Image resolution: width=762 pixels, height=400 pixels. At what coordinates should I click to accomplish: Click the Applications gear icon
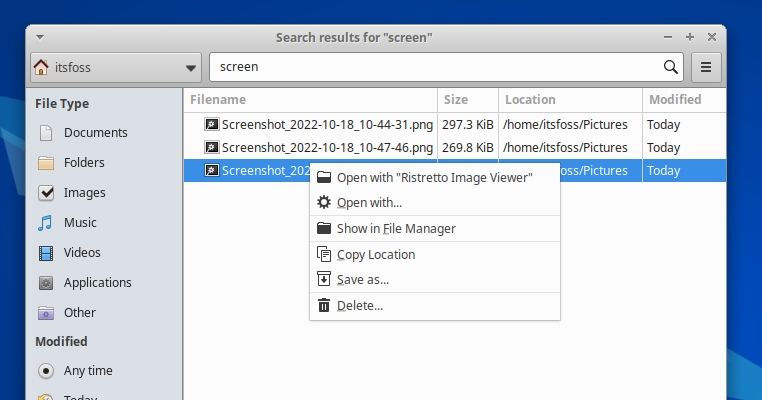coord(46,283)
